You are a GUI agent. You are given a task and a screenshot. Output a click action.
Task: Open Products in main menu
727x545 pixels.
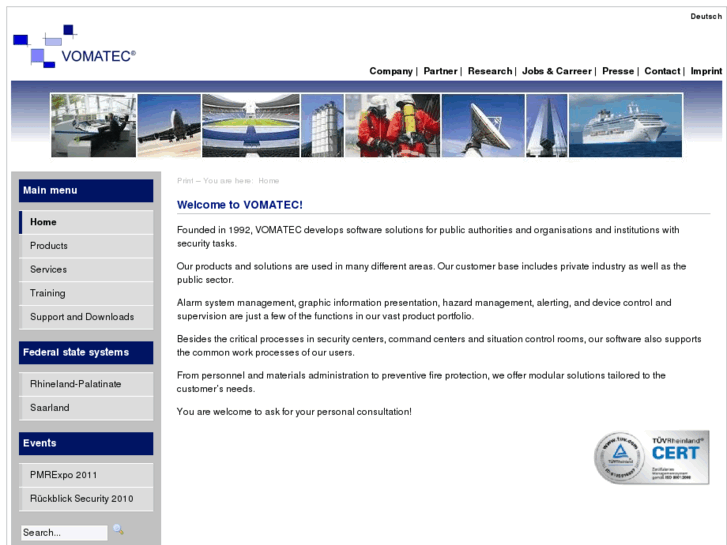pyautogui.click(x=86, y=246)
